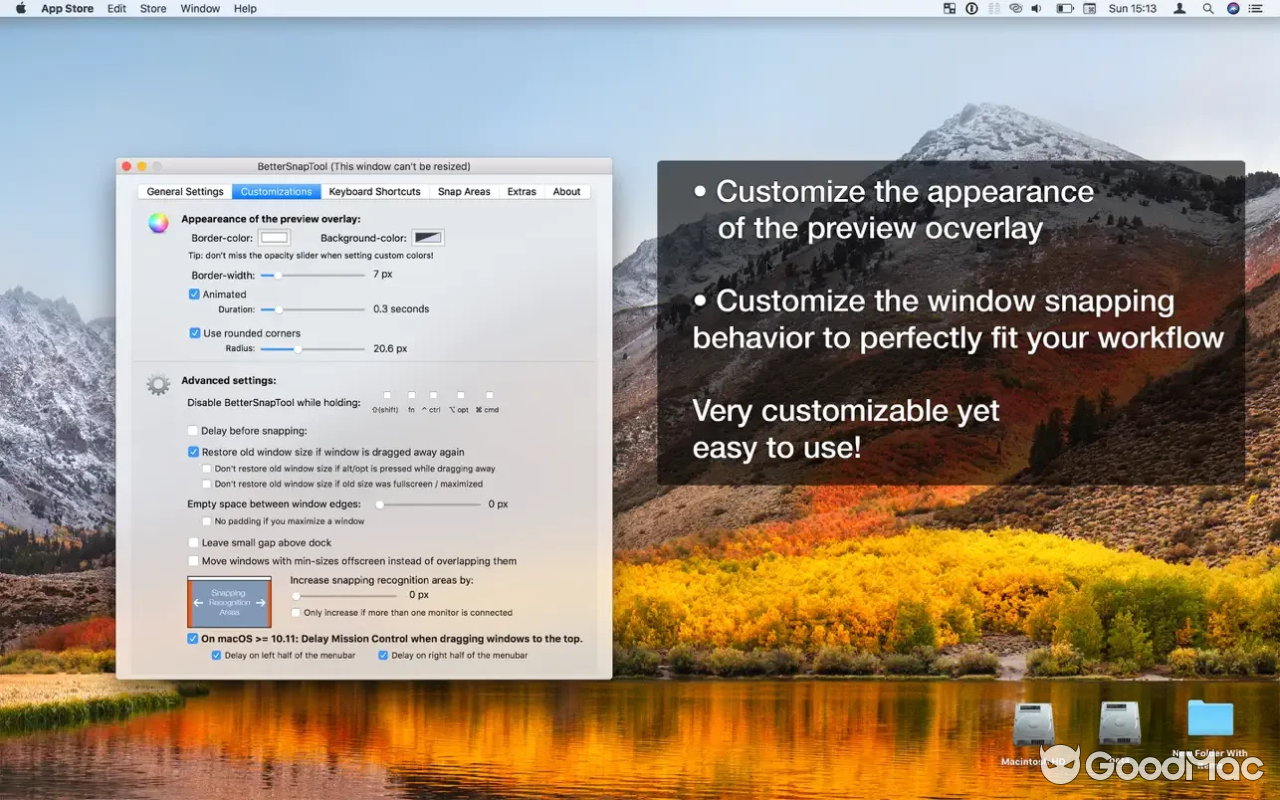This screenshot has height=800, width=1280.
Task: Open the Macintosh HD drive on the desktop
Action: pos(1032,722)
